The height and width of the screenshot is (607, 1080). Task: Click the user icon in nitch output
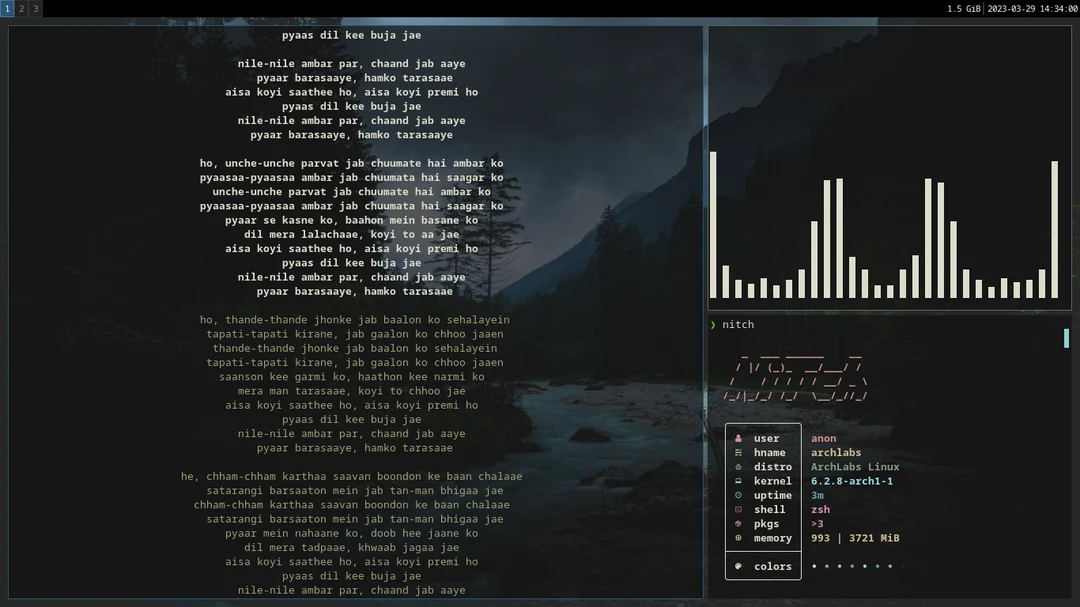pyautogui.click(x=738, y=437)
